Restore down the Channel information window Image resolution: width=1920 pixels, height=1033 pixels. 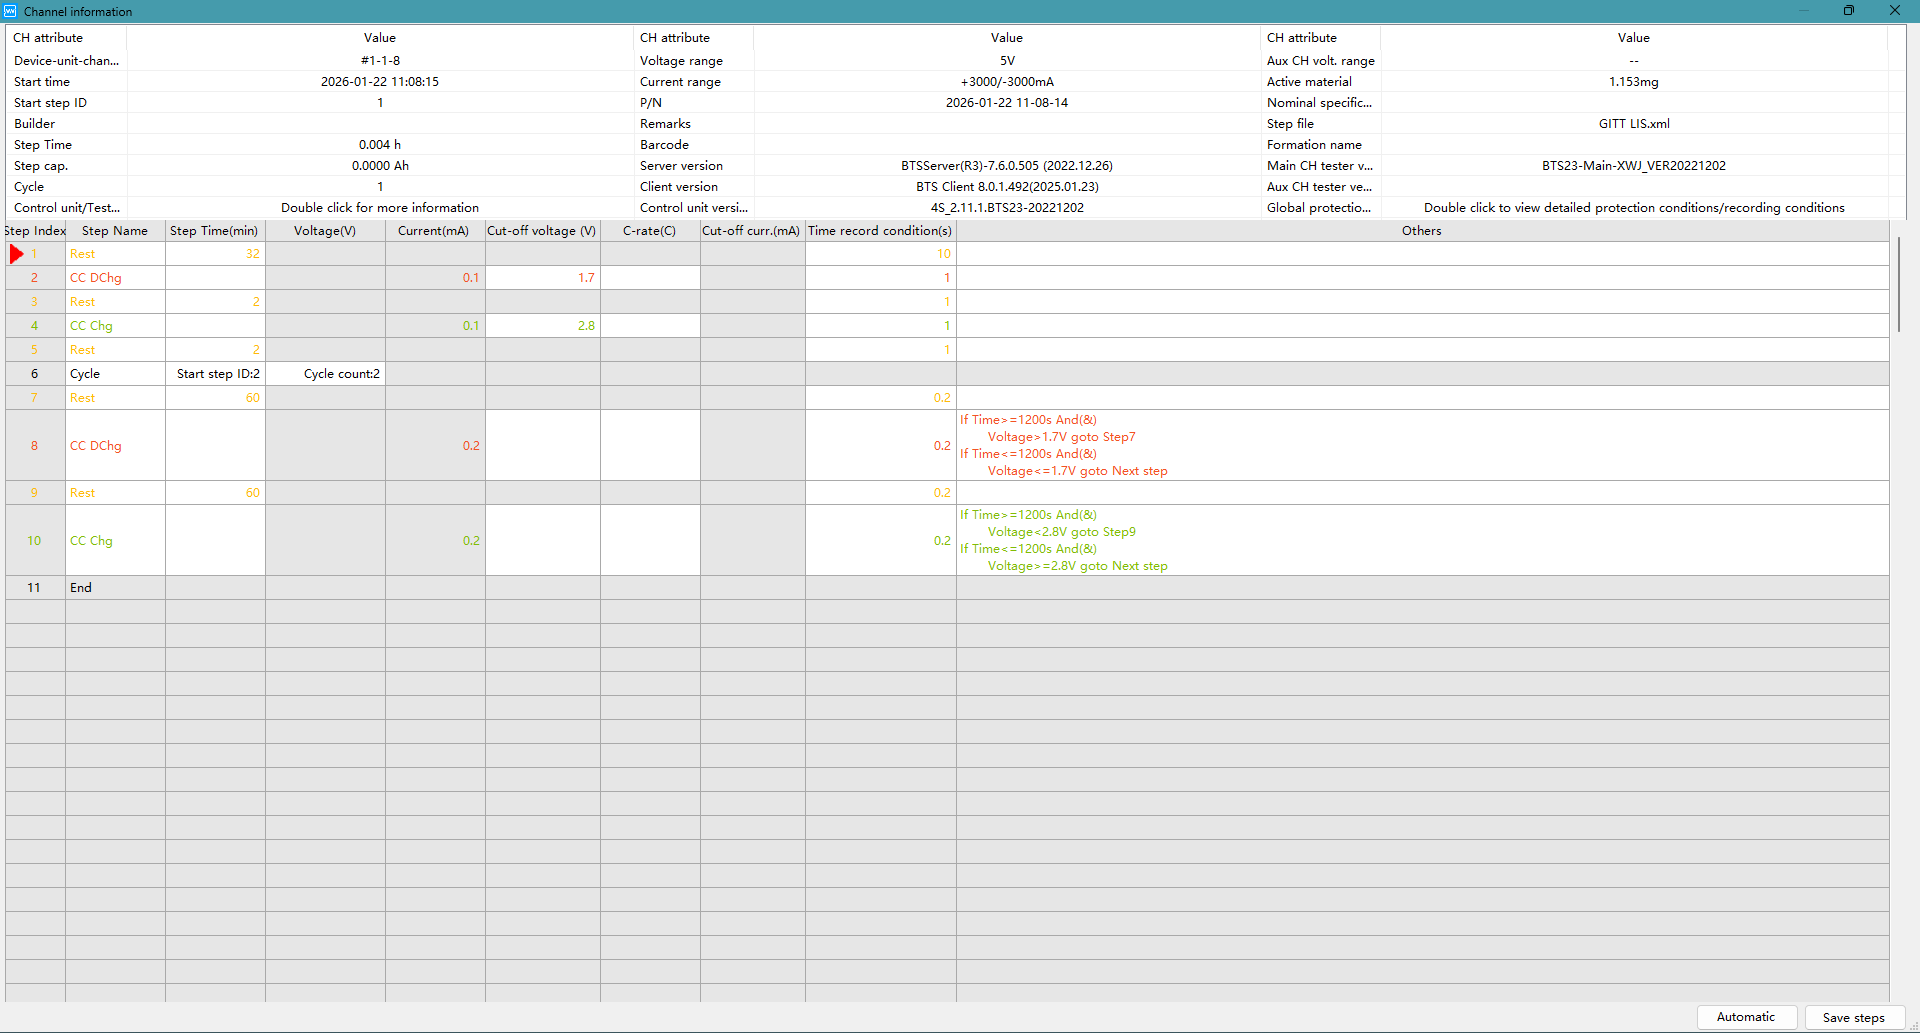coord(1848,11)
